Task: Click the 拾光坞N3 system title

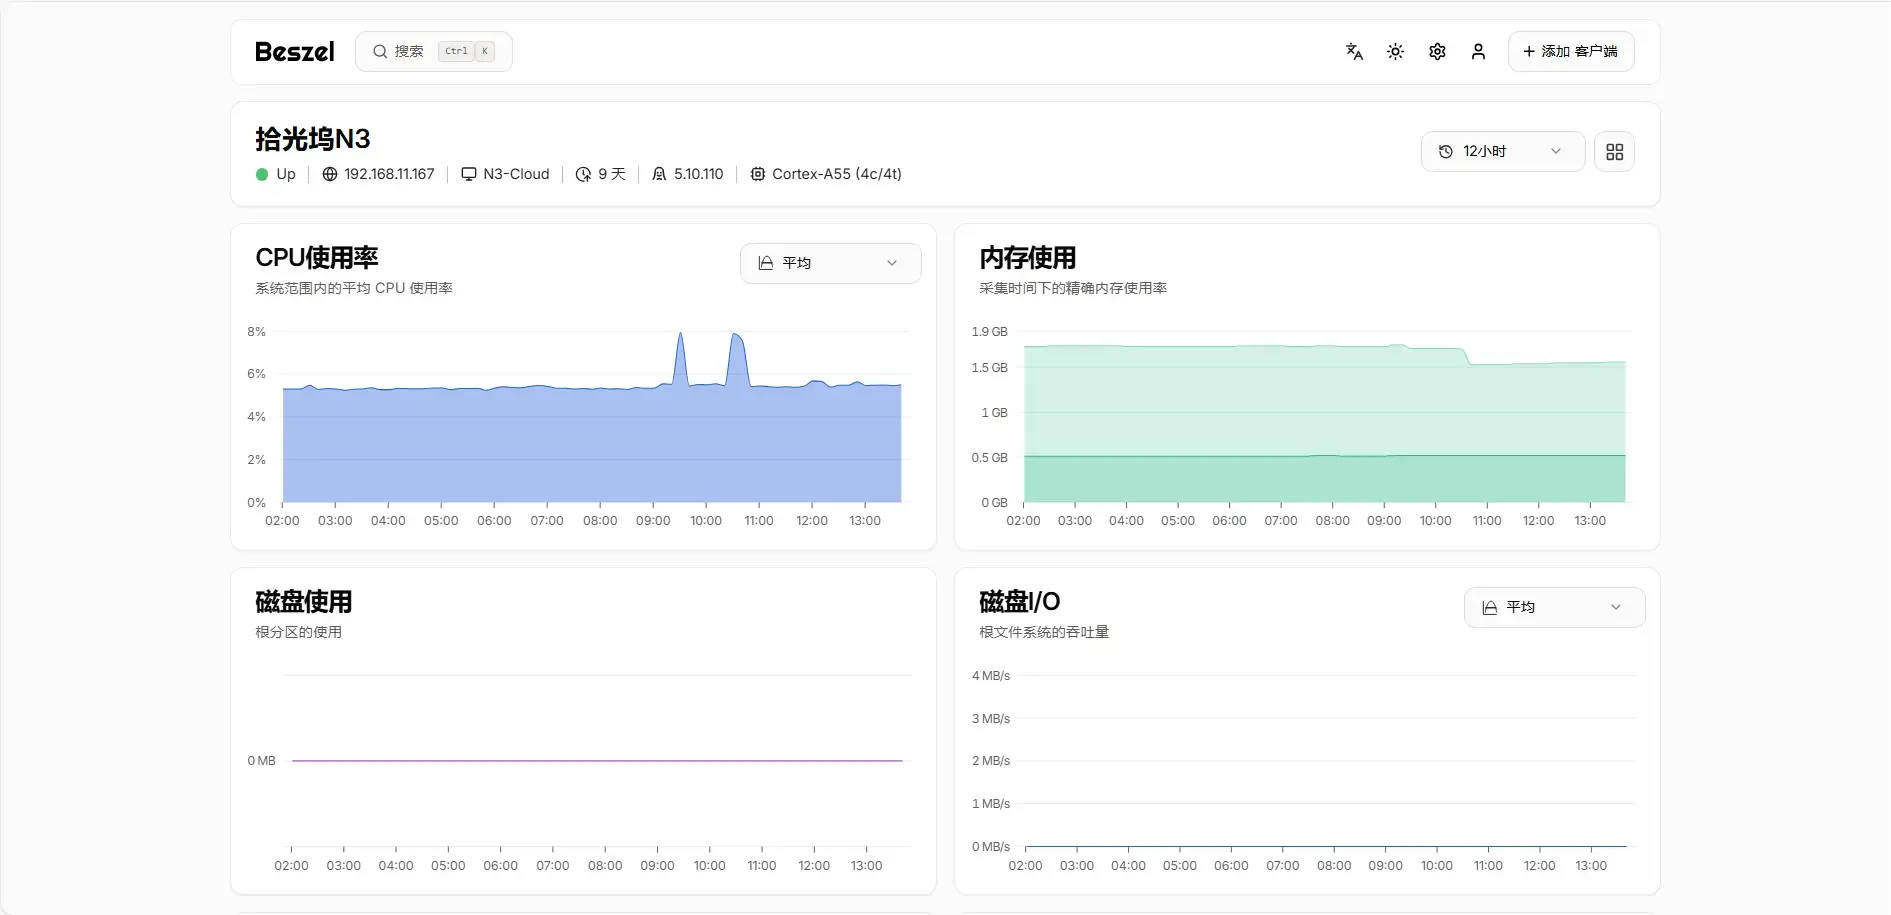Action: [312, 139]
